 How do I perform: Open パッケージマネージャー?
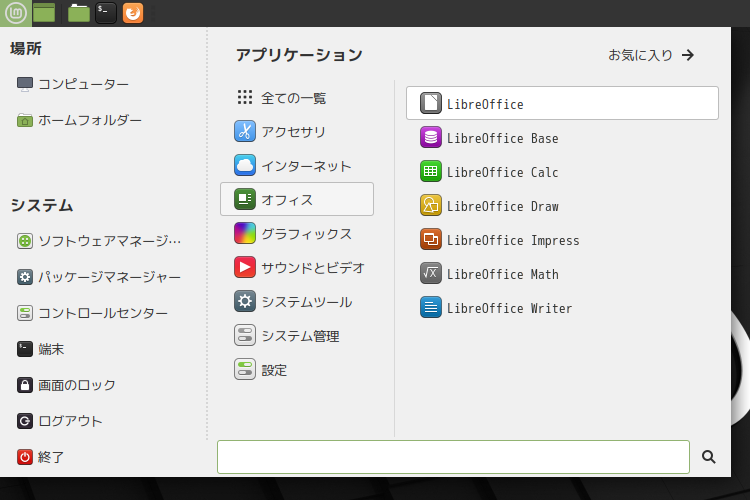99,277
